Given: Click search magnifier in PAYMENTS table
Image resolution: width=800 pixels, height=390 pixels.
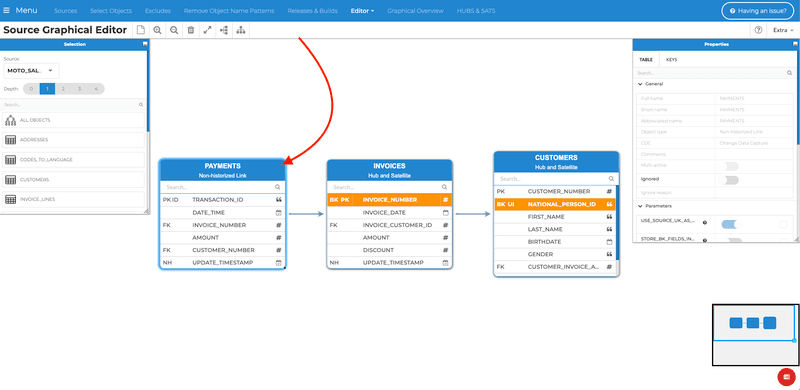Looking at the screenshot, I should coord(278,187).
